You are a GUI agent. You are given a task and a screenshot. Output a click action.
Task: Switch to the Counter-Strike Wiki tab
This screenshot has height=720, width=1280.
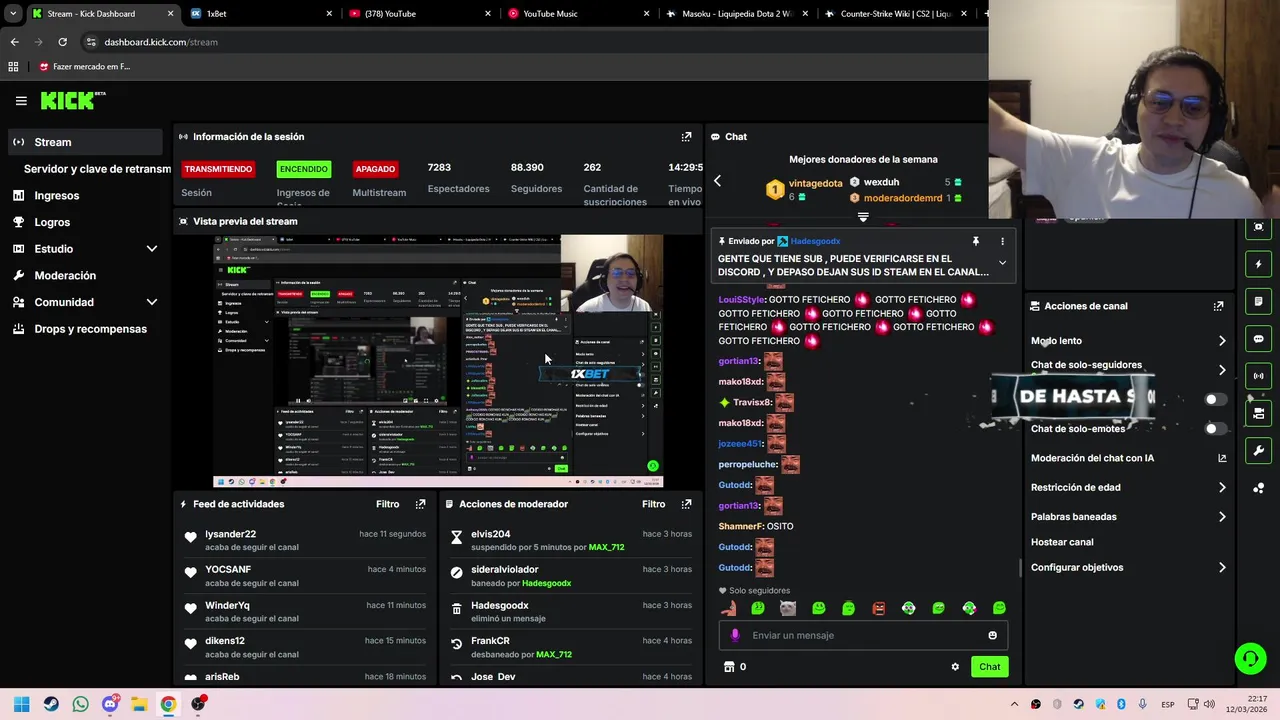pos(895,14)
